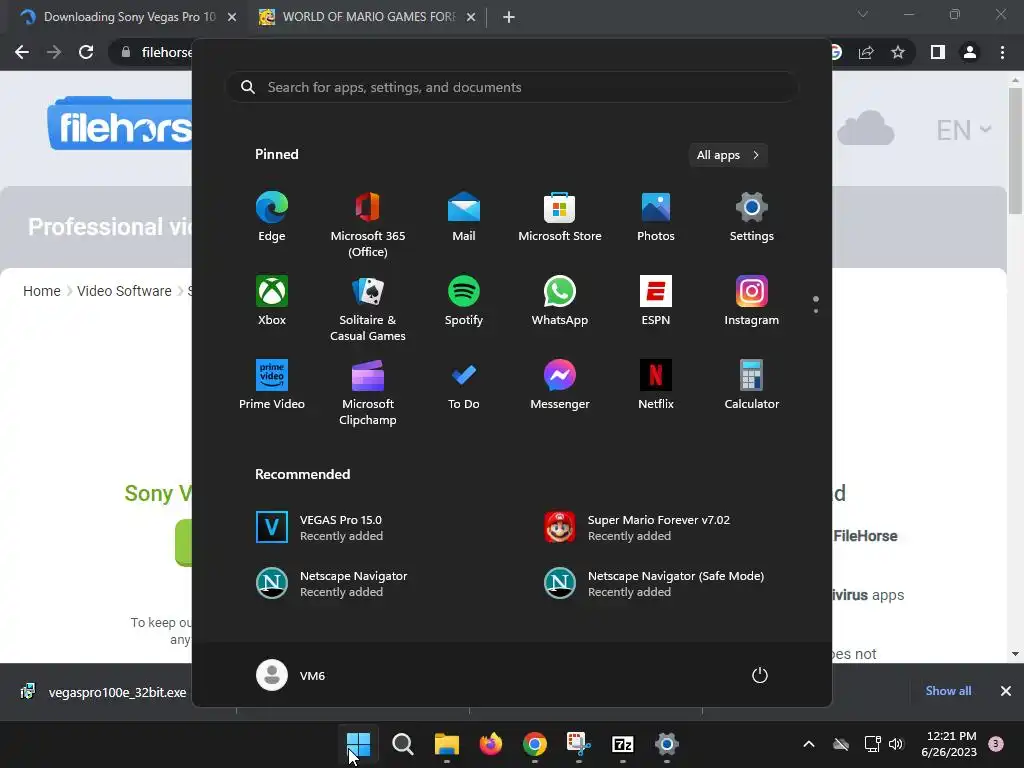Viewport: 1024px width, 768px height.
Task: Open the Mail app
Action: tap(464, 217)
